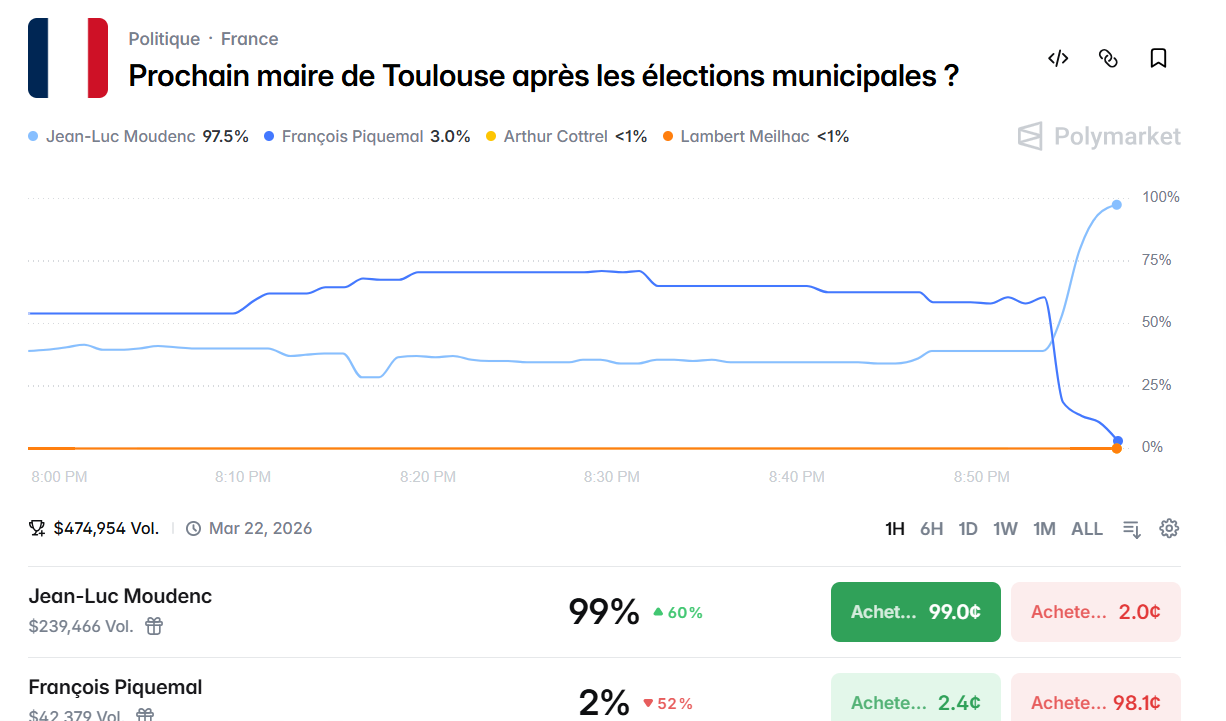
Task: Click the embed code icon
Action: click(1058, 58)
